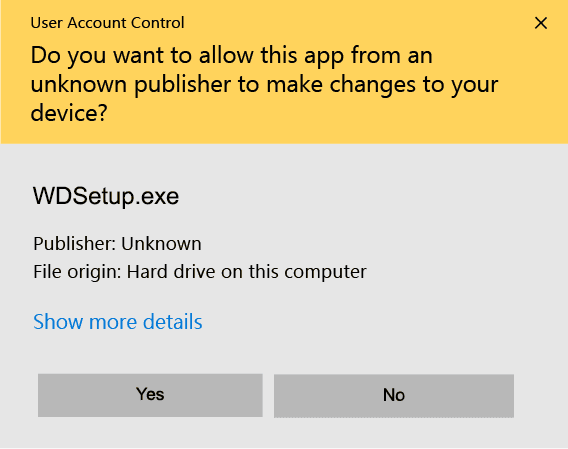
Task: Click the 'File origin:' label
Action: 77,271
